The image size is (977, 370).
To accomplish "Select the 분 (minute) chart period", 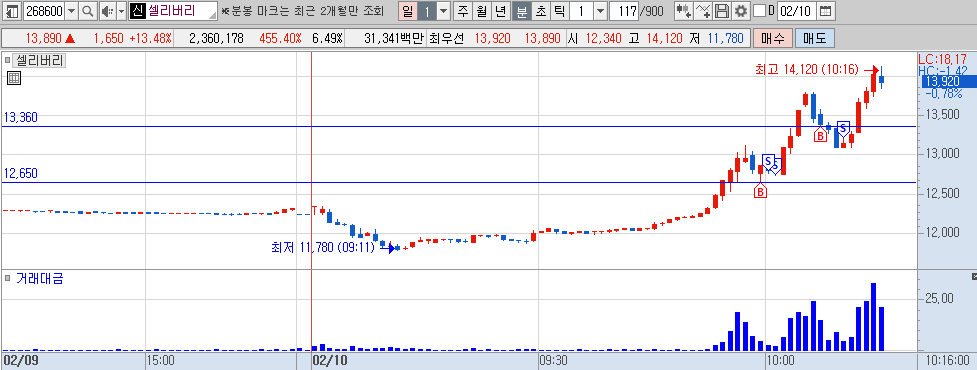I will click(x=522, y=11).
